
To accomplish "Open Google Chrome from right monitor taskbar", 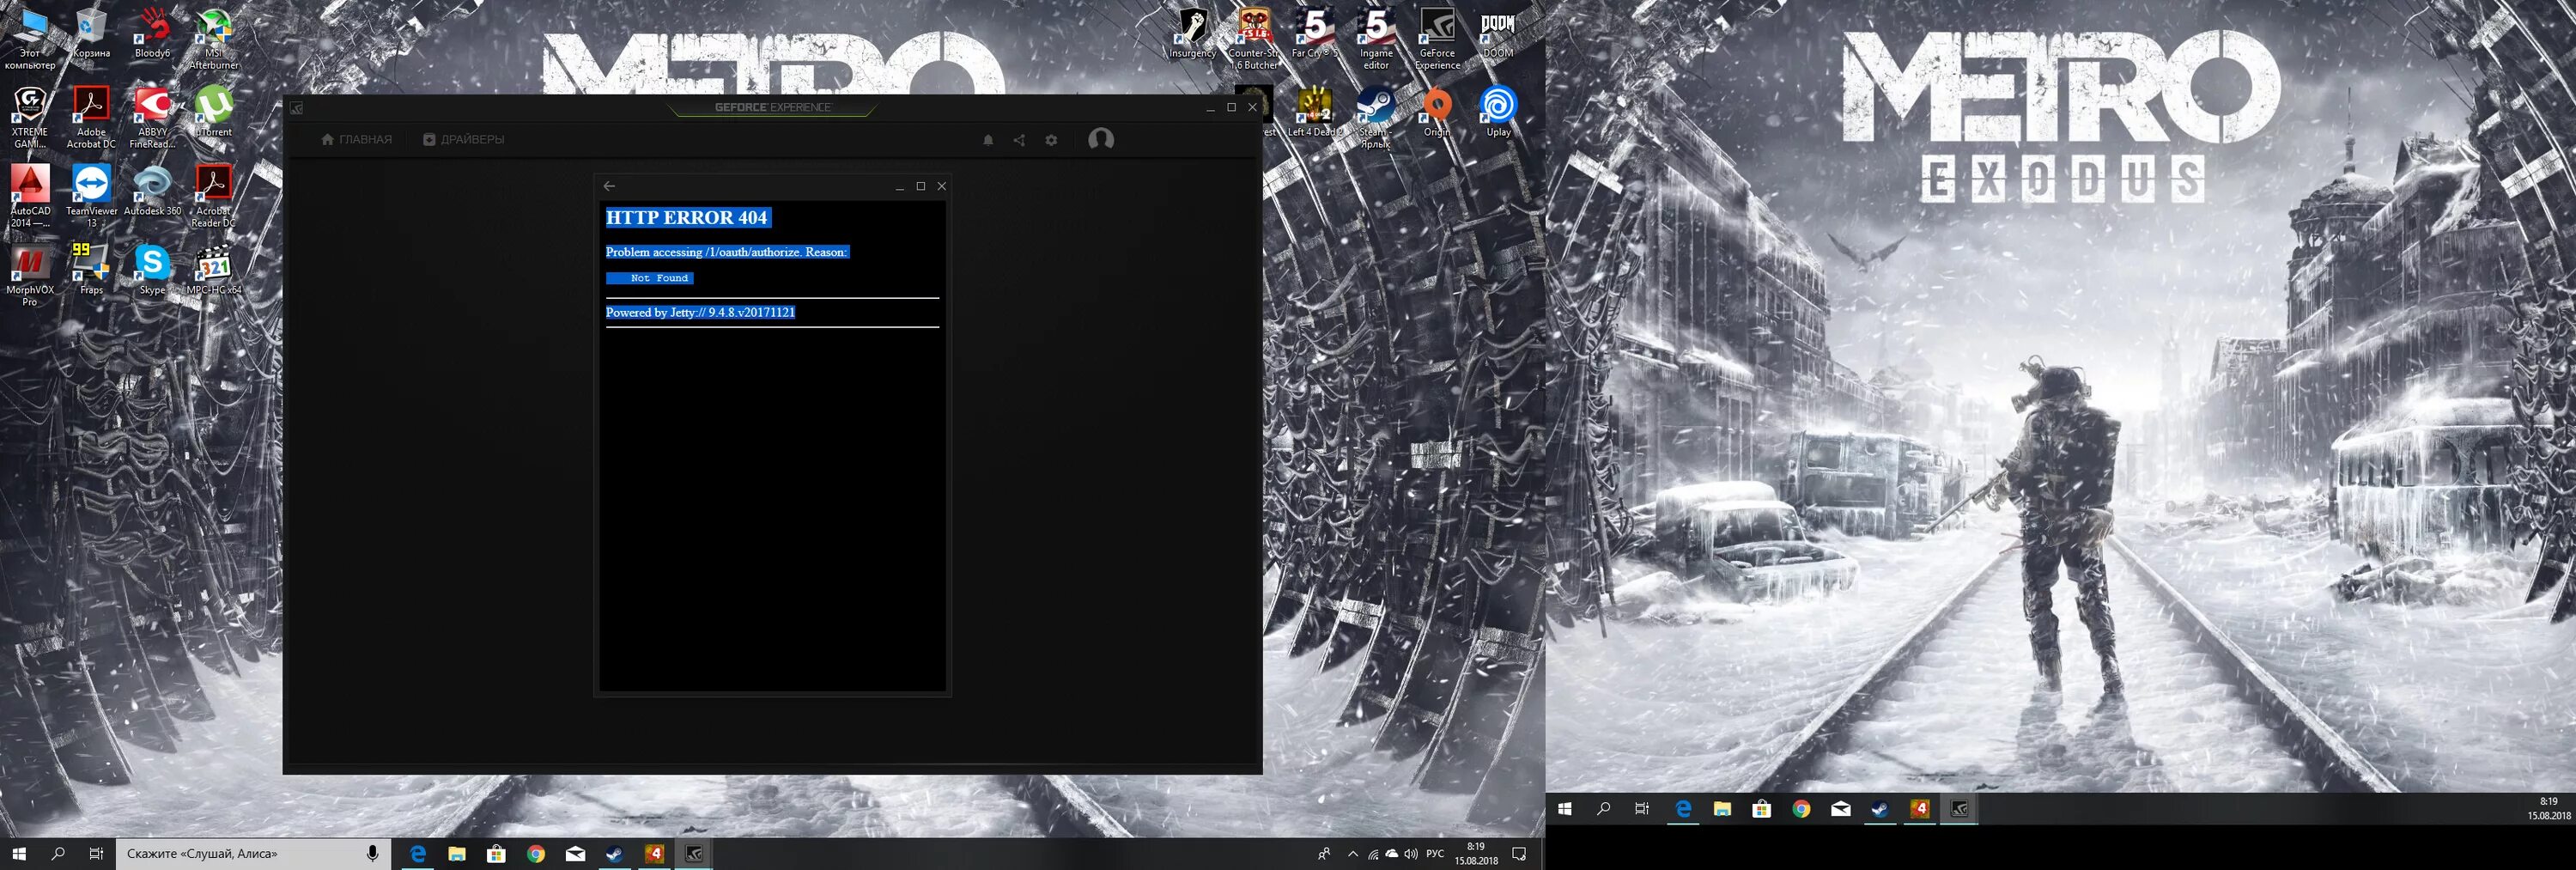I will click(x=1801, y=809).
